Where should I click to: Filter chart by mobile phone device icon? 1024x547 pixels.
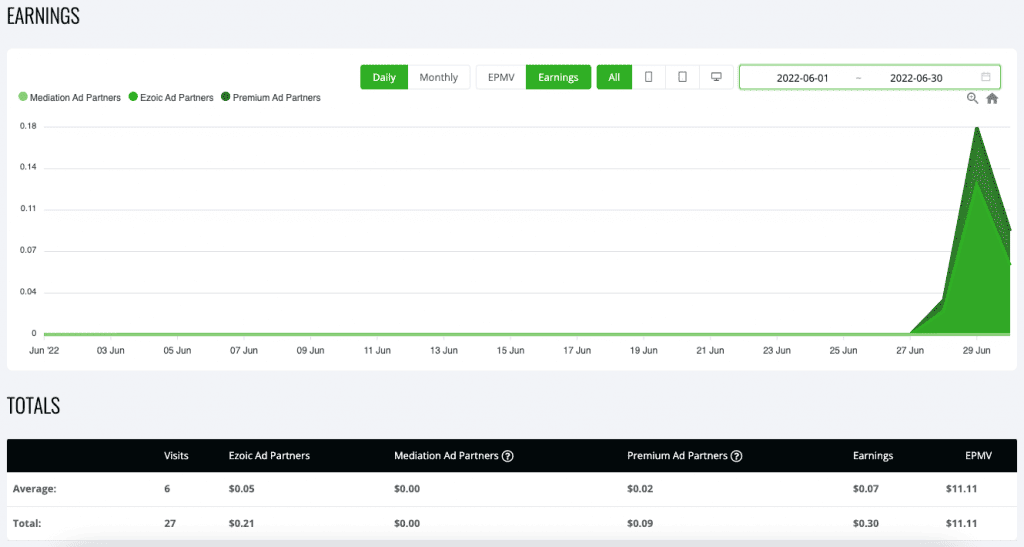[x=648, y=77]
